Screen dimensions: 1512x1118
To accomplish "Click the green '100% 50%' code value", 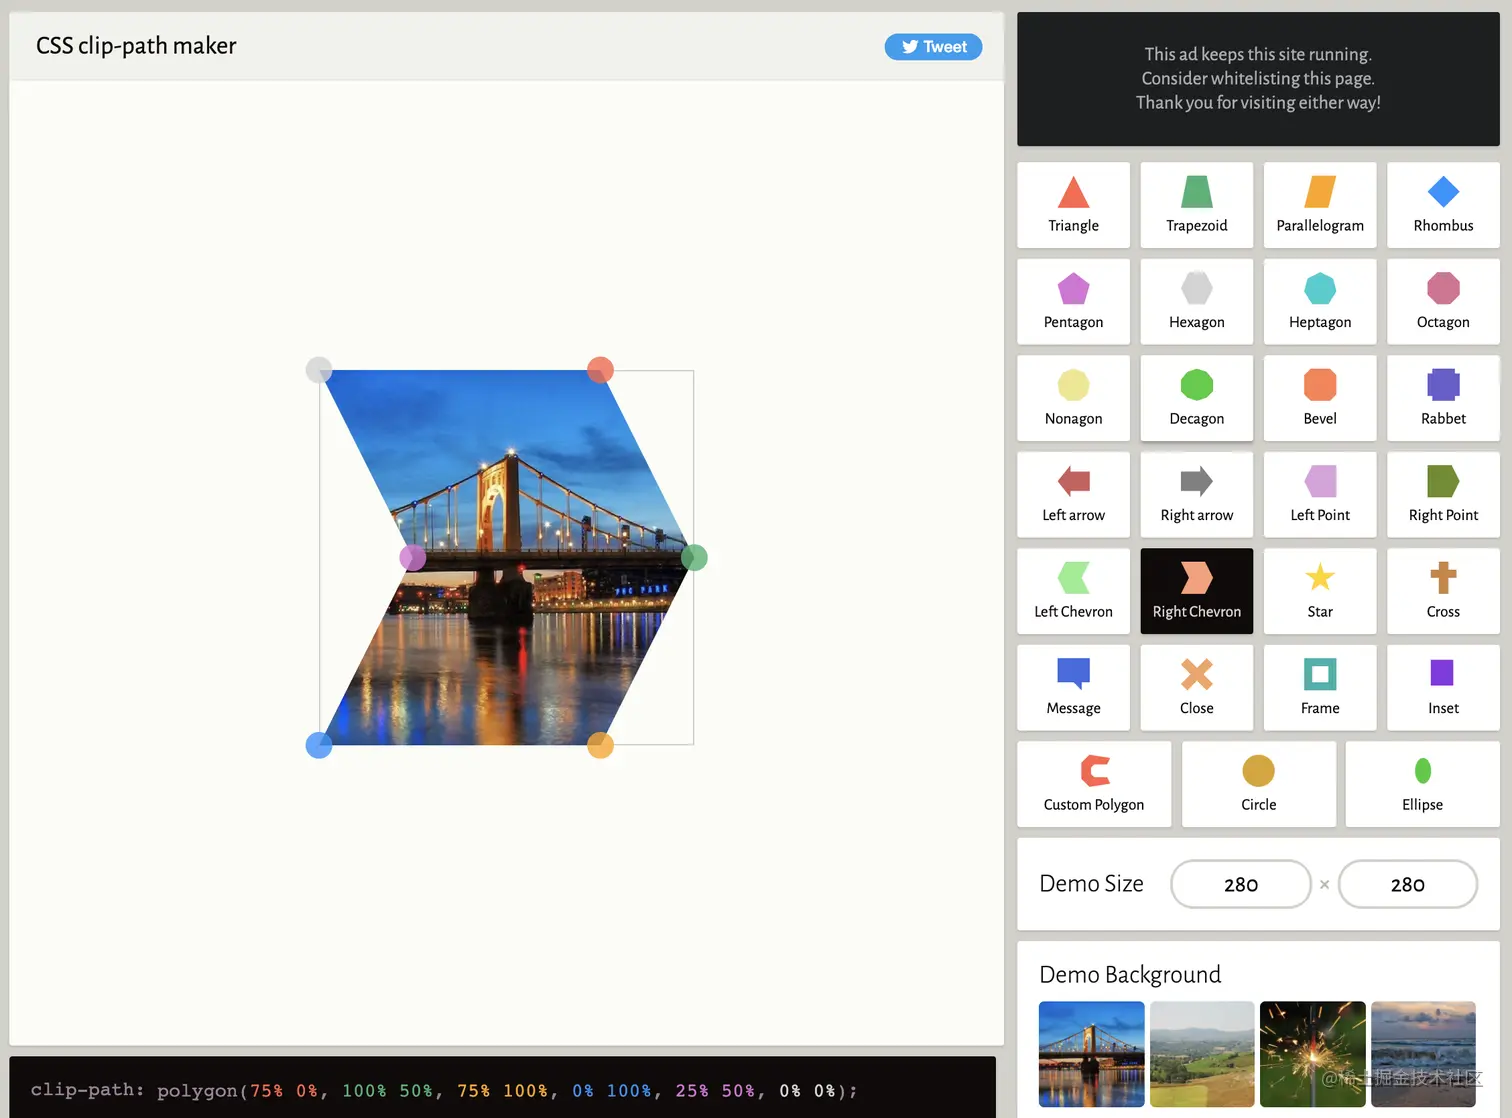I will pyautogui.click(x=388, y=1090).
